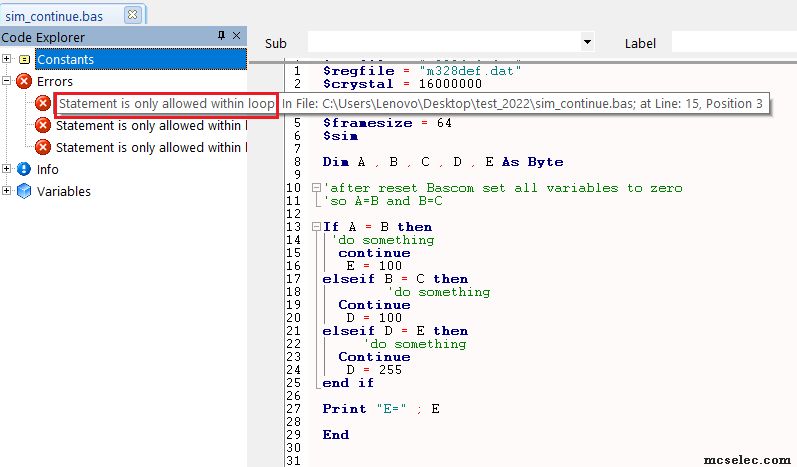Collapse the comment block fold at line 10
797x467 pixels.
pos(316,188)
